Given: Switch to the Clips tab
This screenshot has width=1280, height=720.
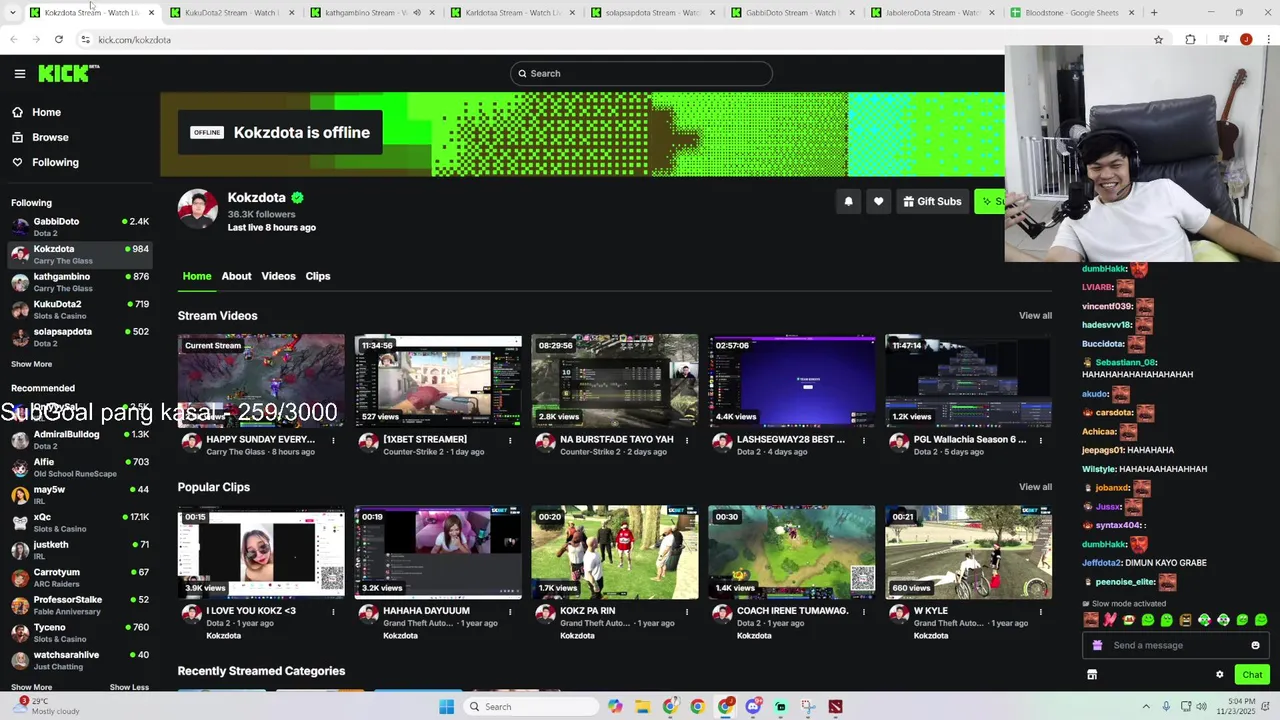Looking at the screenshot, I should click(318, 276).
